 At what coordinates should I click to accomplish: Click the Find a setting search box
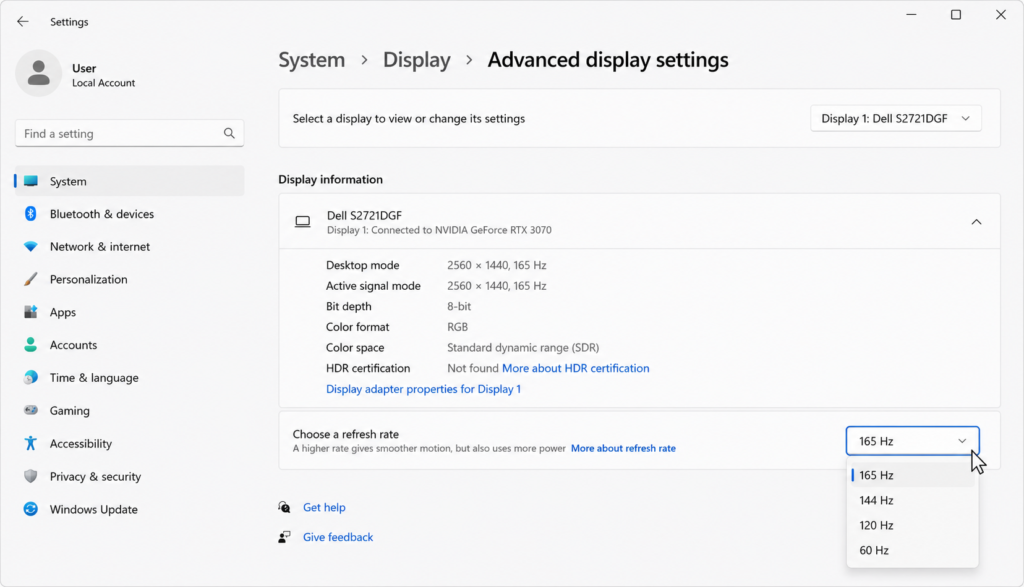129,133
